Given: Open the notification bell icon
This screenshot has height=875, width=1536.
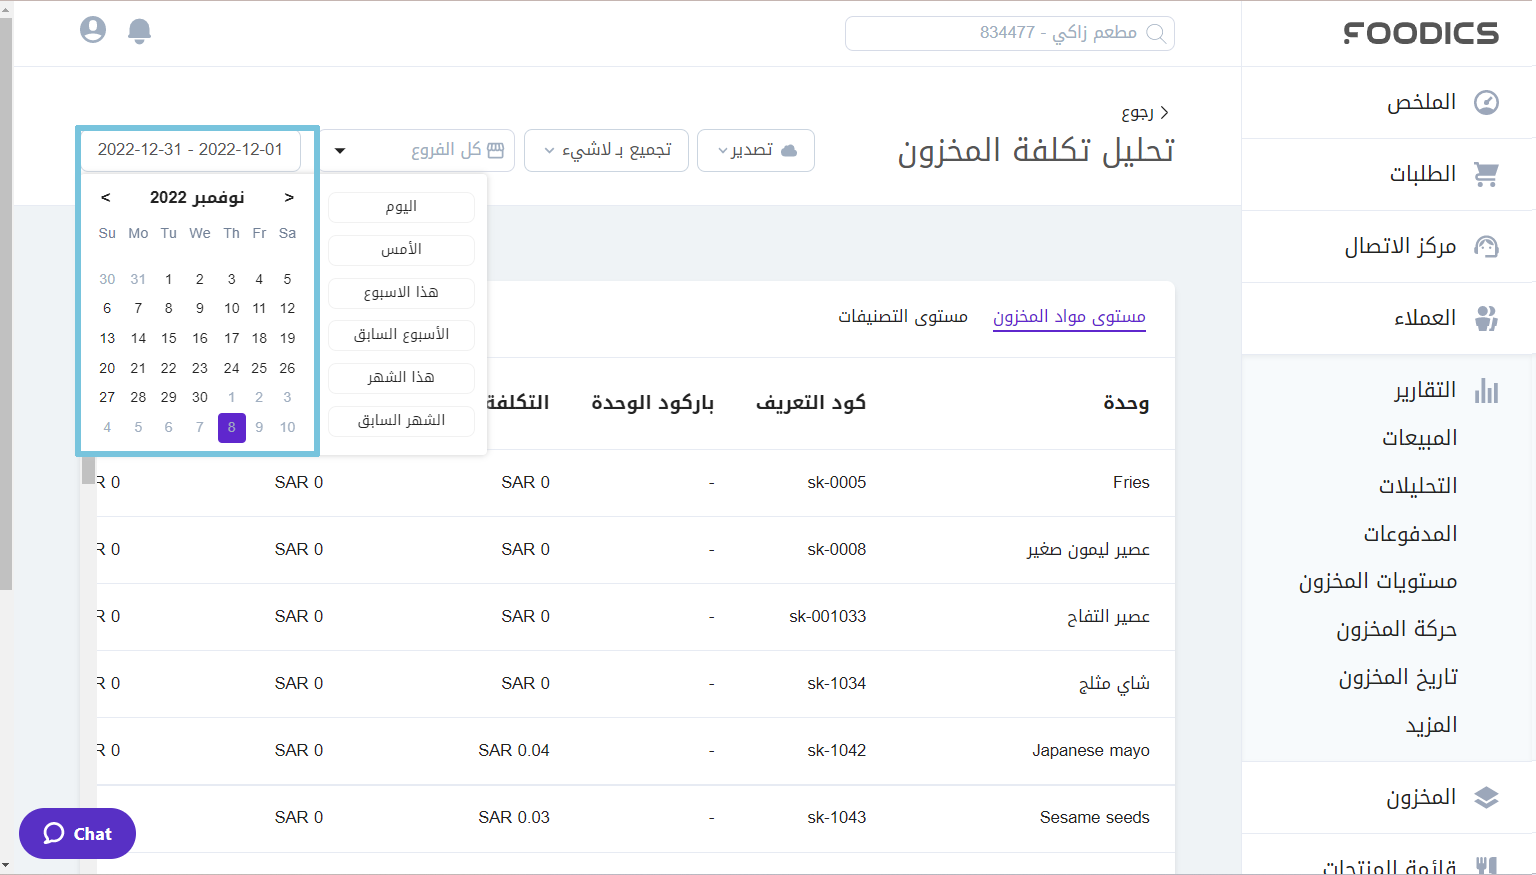Looking at the screenshot, I should [x=140, y=30].
